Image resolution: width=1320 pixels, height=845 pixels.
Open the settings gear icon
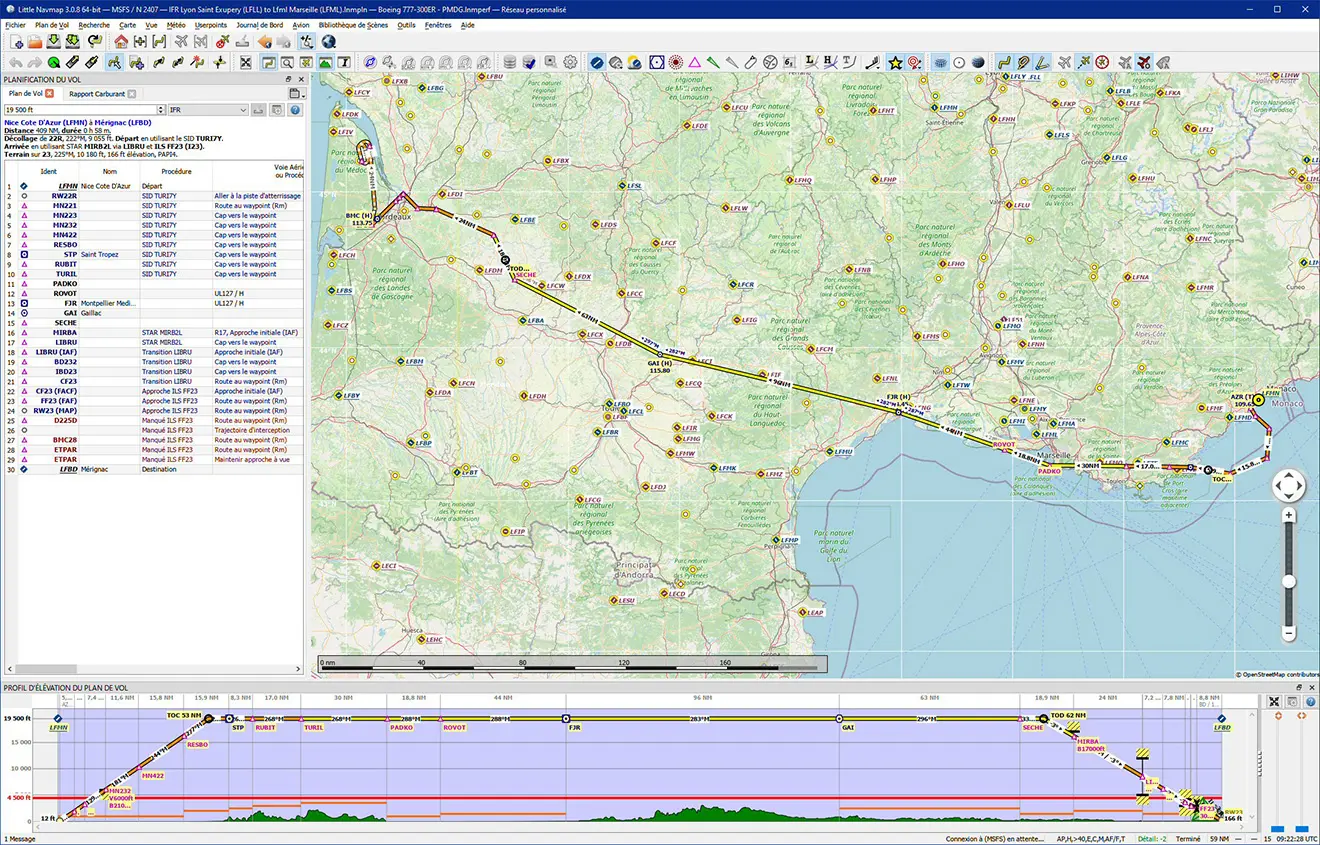570,63
